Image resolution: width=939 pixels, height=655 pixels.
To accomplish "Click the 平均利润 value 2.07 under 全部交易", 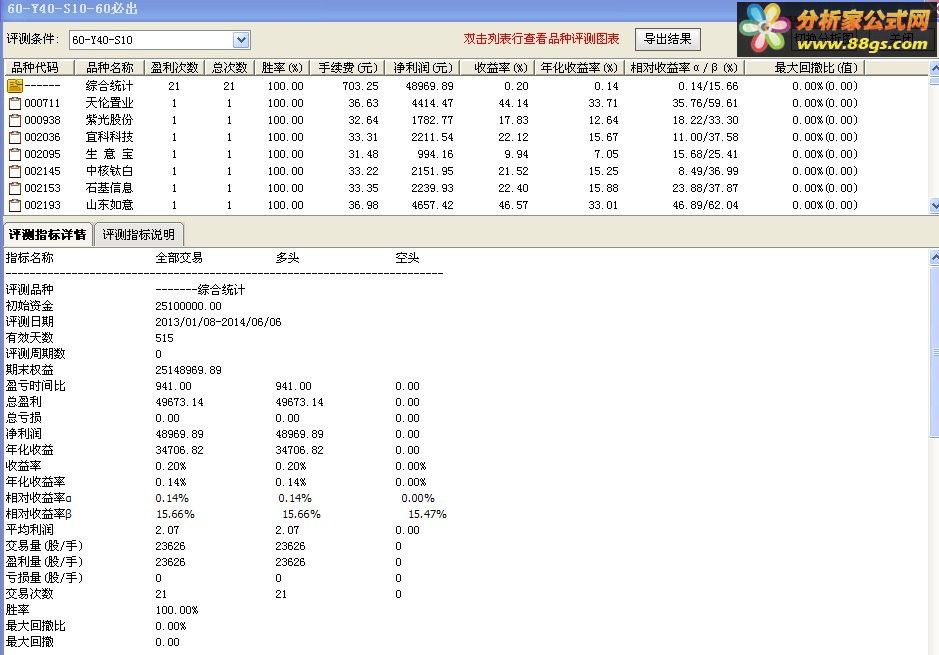I will pos(167,530).
